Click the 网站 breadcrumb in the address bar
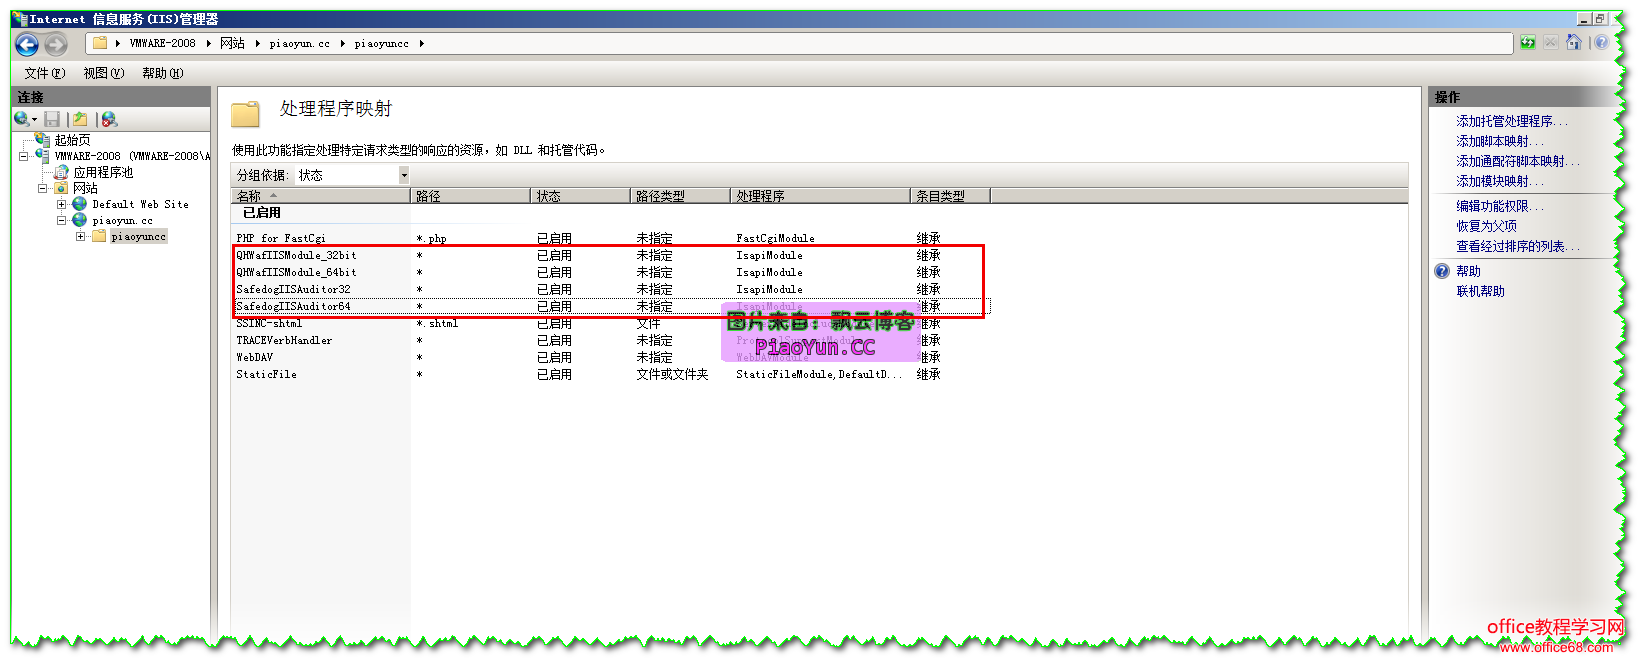Image resolution: width=1643 pixels, height=664 pixels. click(x=232, y=43)
